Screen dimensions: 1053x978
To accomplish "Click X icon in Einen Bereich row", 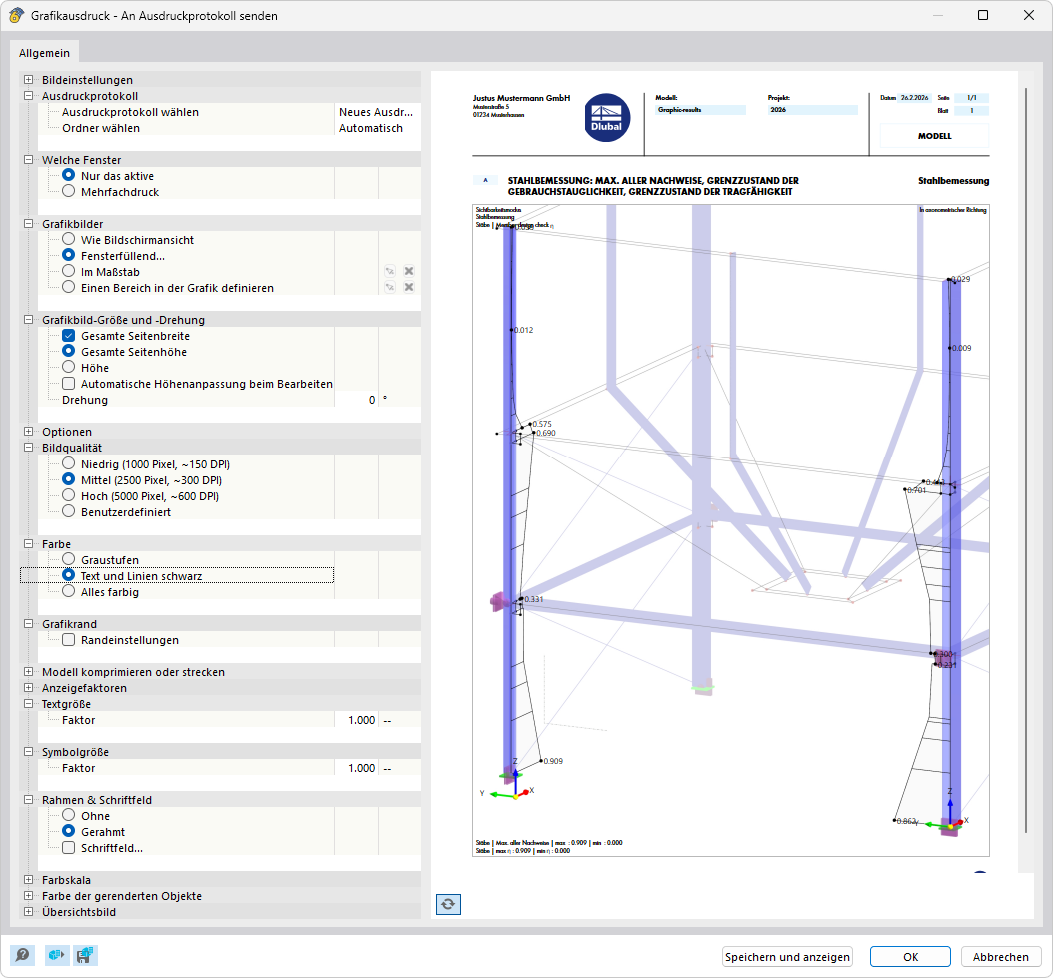I will (409, 287).
